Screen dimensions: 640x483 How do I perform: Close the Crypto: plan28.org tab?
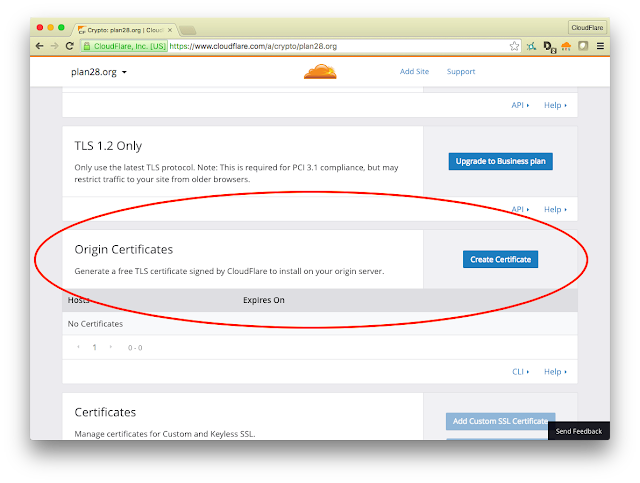[x=170, y=30]
